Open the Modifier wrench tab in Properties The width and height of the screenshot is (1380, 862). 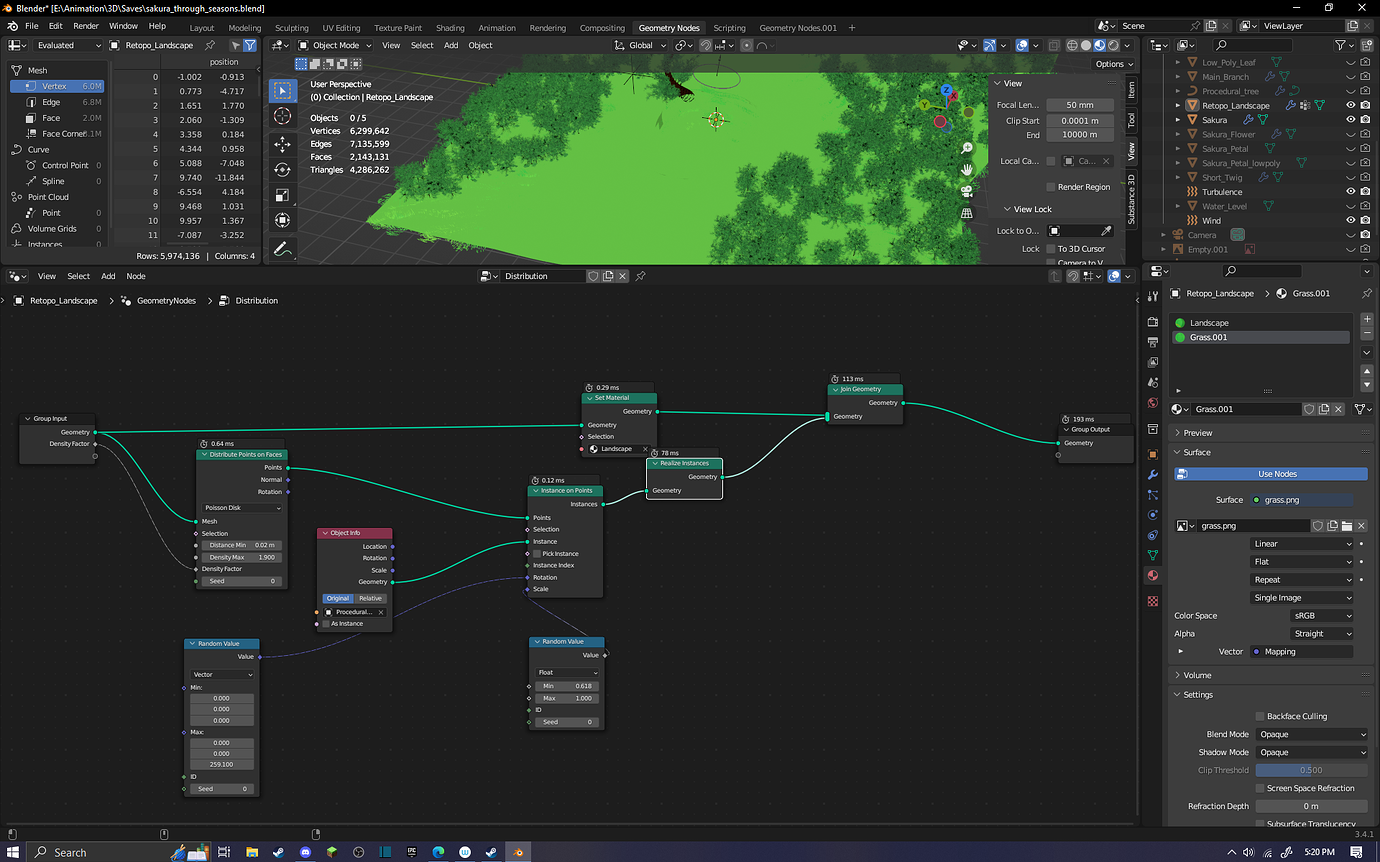(x=1153, y=475)
